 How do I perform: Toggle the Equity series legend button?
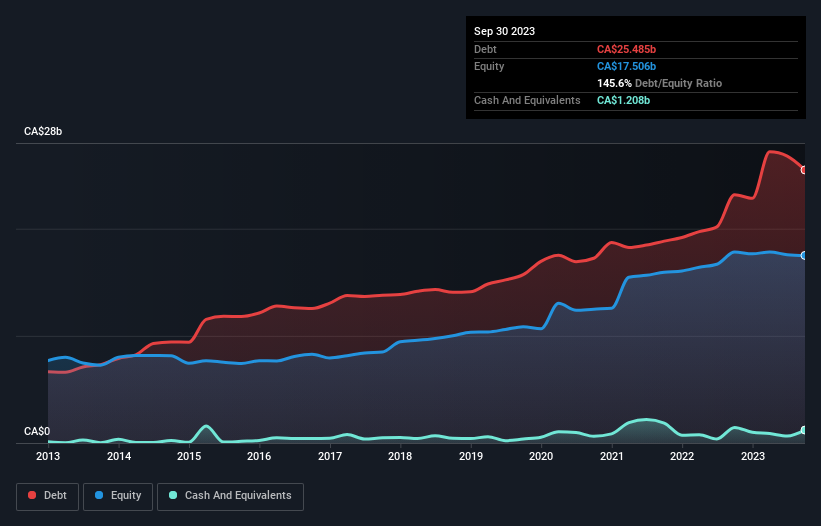[118, 496]
